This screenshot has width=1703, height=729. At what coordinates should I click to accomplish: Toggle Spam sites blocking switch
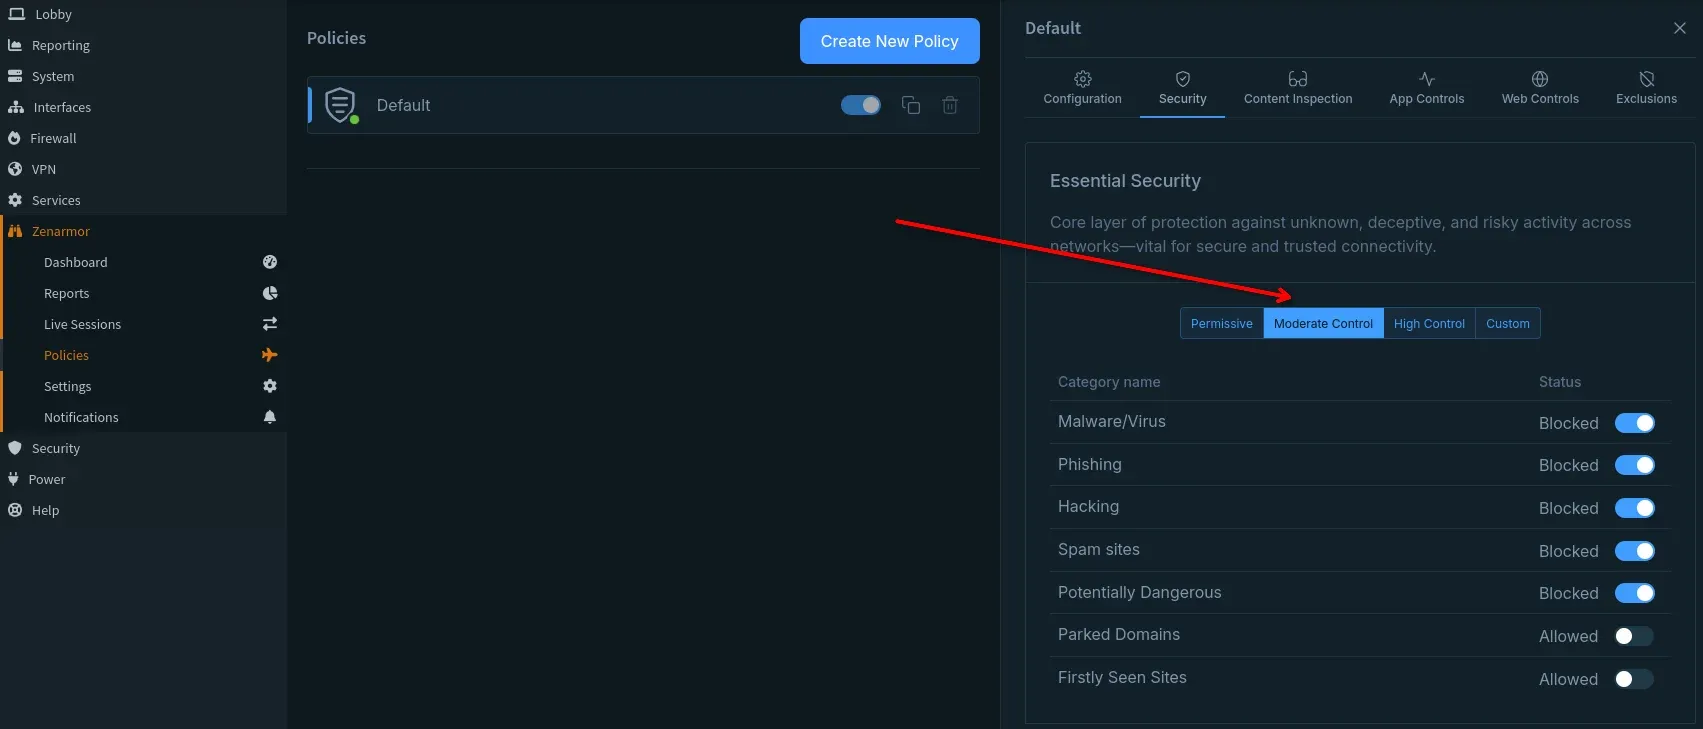[1635, 551]
